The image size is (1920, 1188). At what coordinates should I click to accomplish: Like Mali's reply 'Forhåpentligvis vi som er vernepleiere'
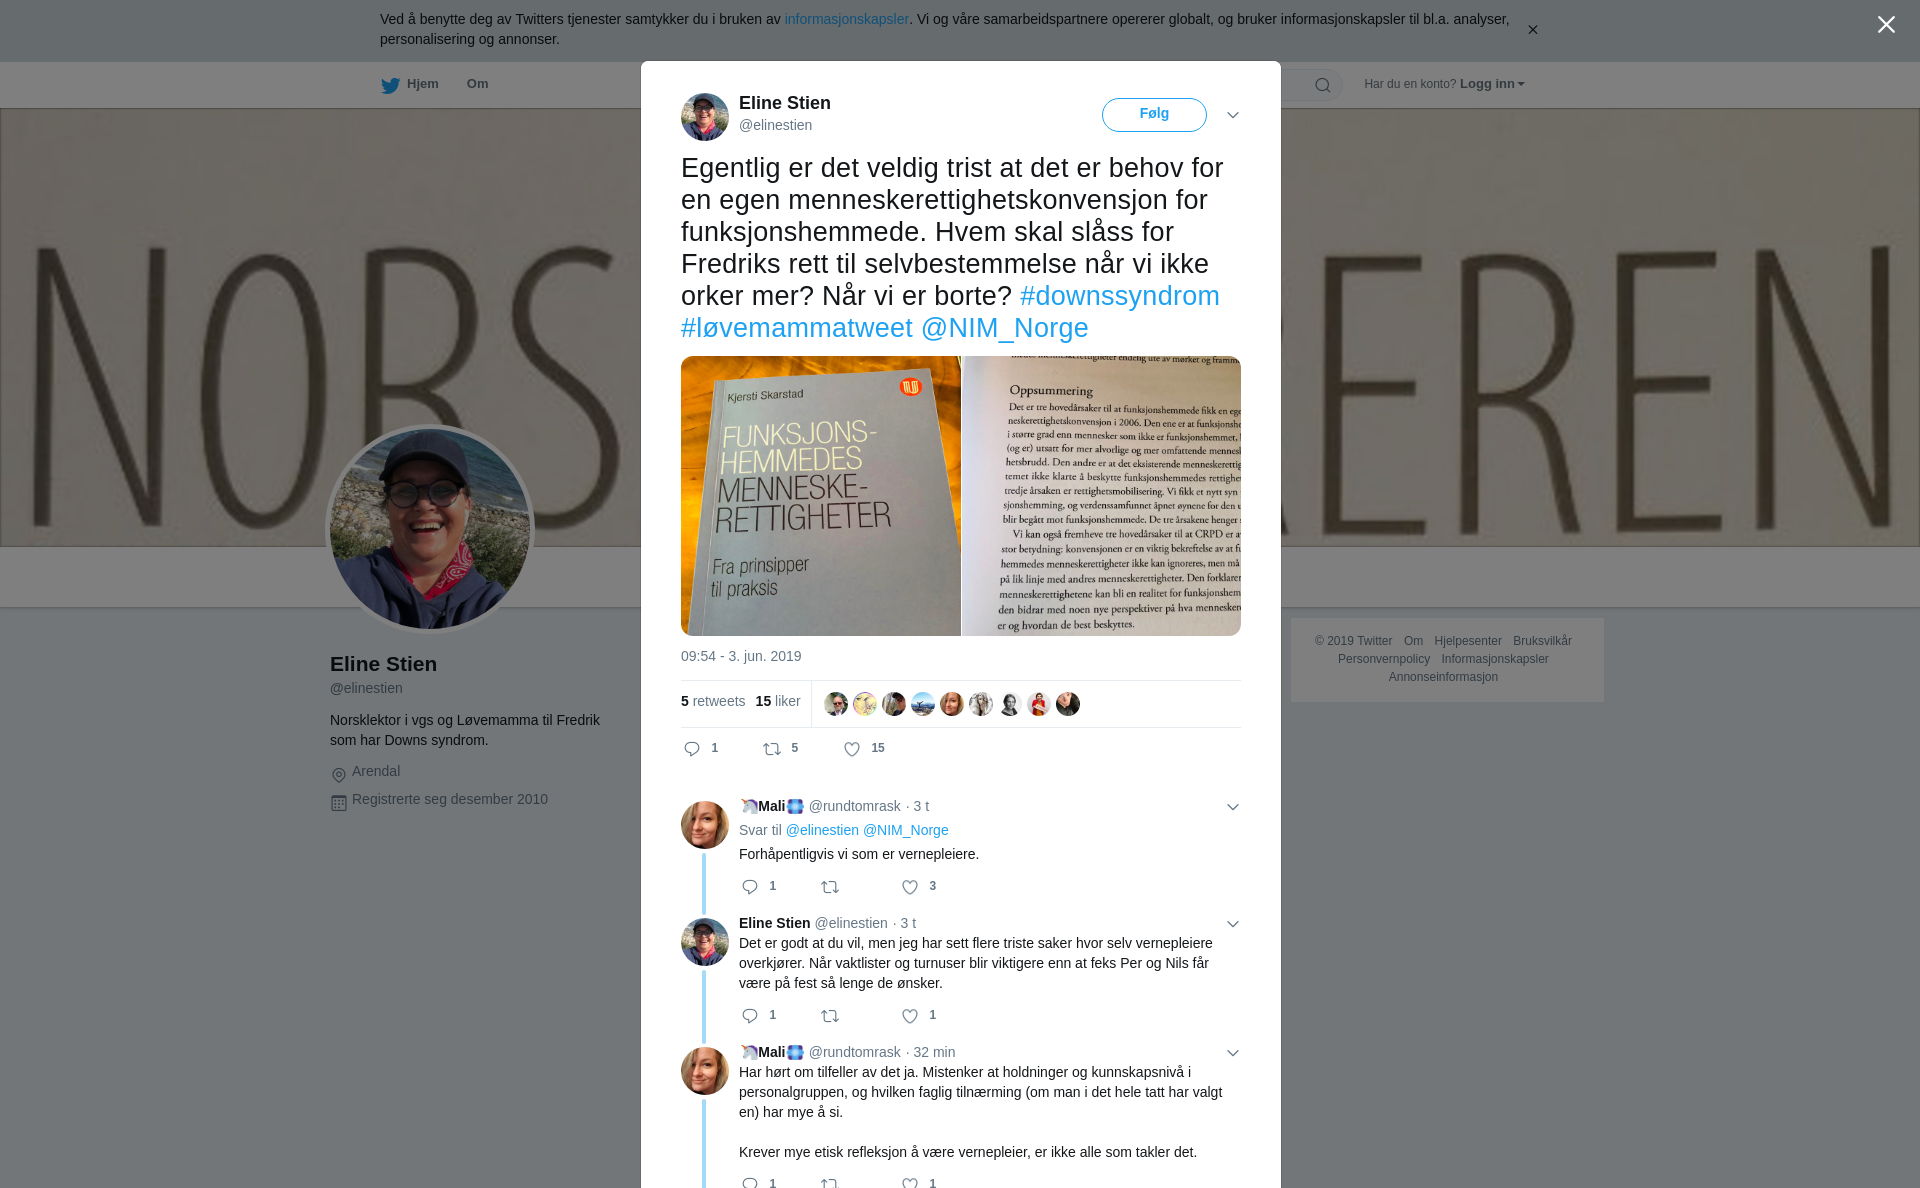[x=910, y=887]
